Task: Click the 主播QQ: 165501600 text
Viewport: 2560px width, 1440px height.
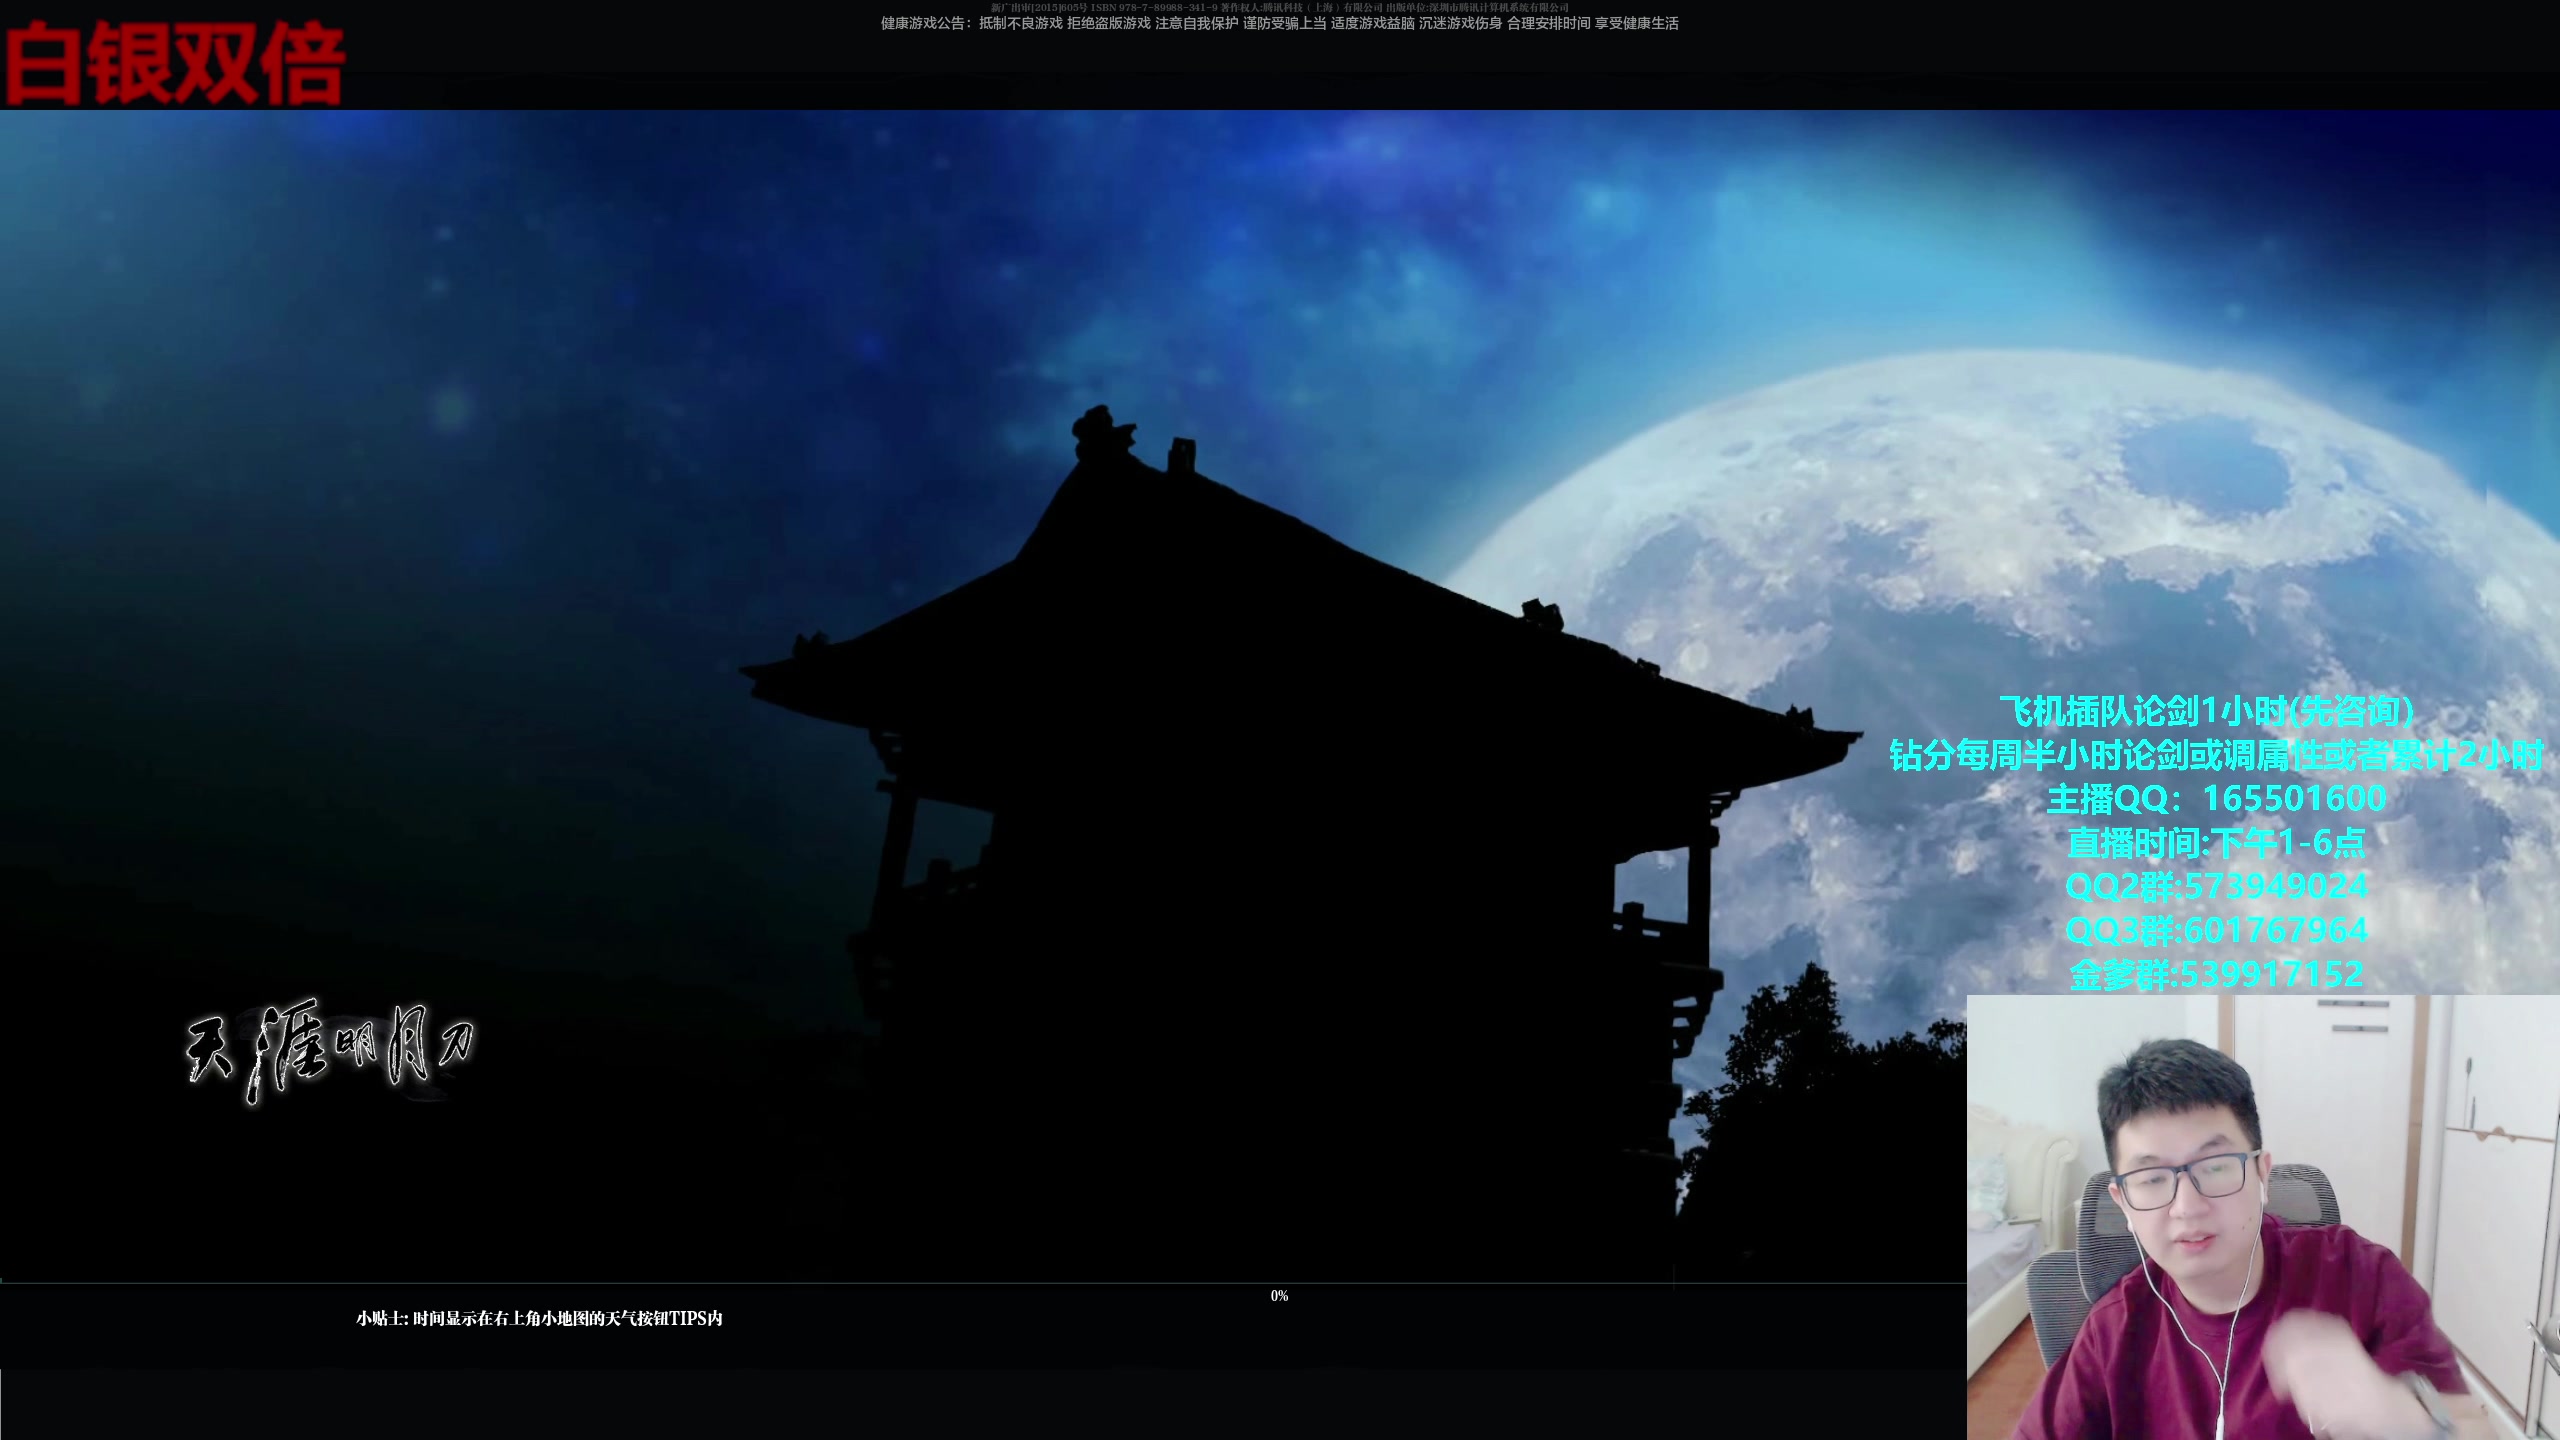Action: (2216, 798)
